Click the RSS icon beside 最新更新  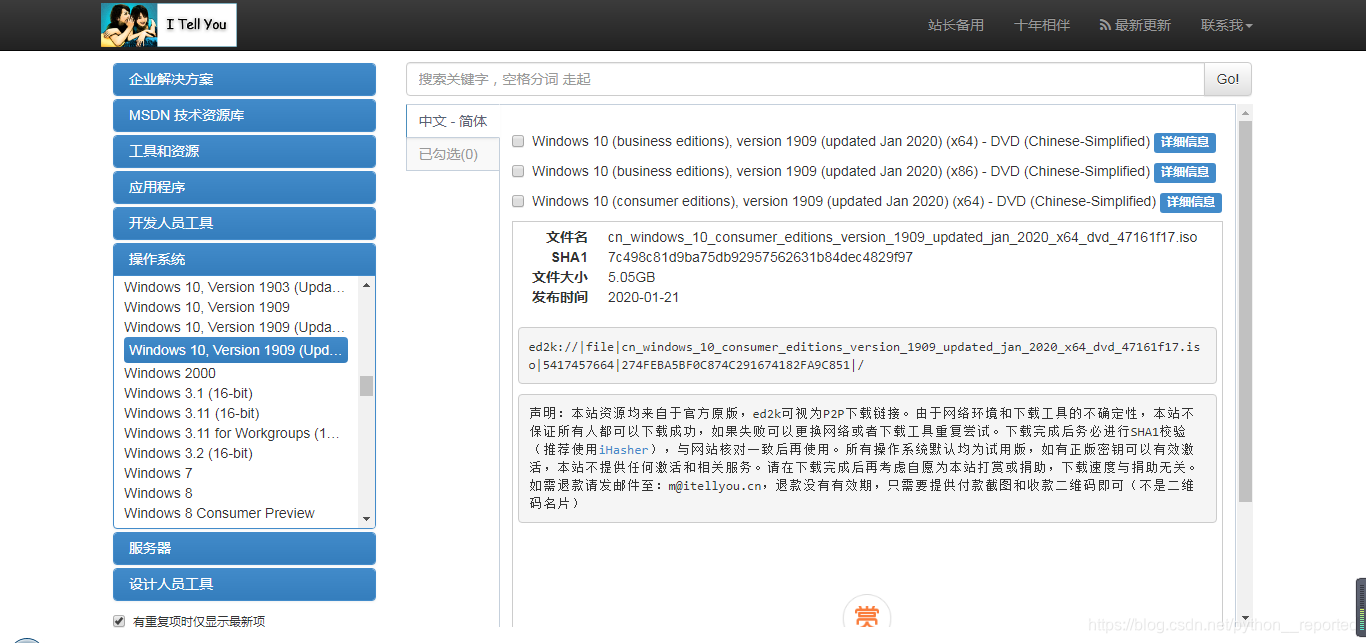[x=1105, y=25]
